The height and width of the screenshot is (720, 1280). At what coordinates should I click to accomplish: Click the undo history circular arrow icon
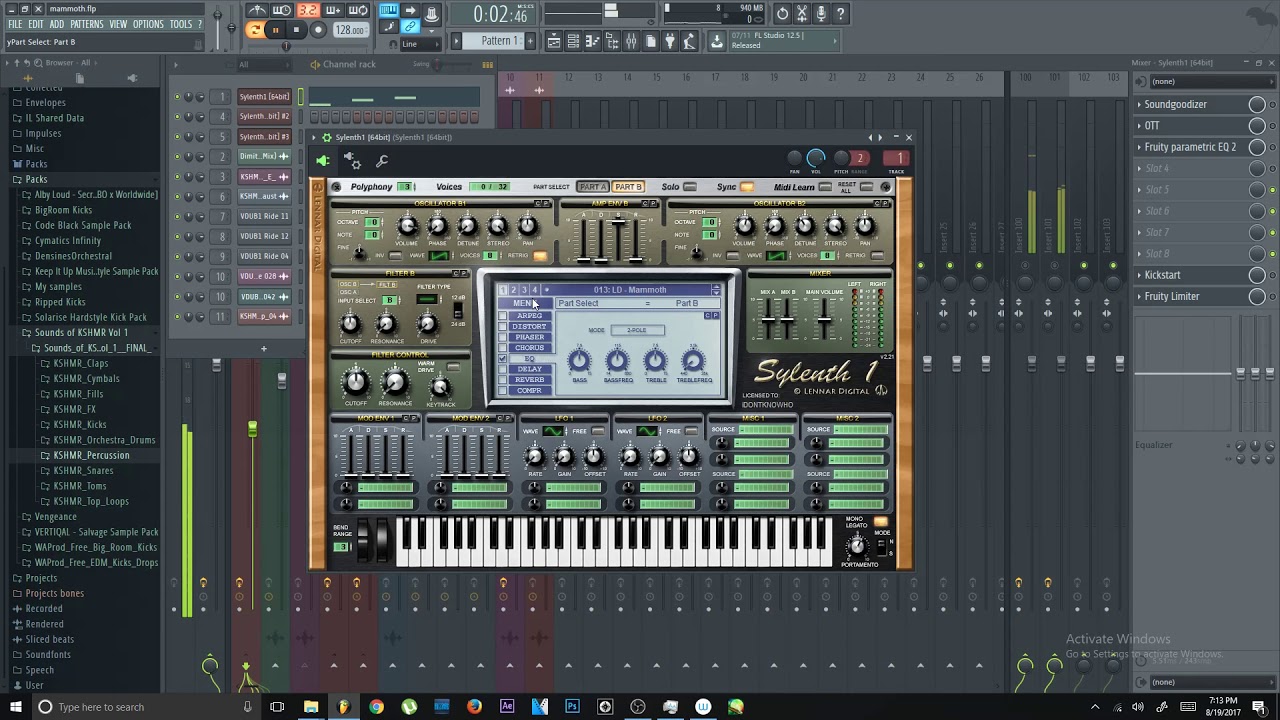783,13
